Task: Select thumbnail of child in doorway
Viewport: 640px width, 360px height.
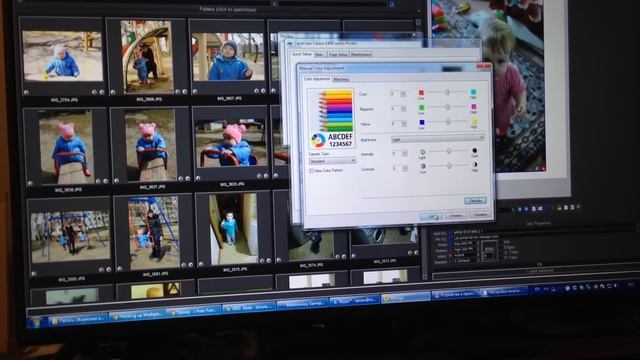Action: 234,229
